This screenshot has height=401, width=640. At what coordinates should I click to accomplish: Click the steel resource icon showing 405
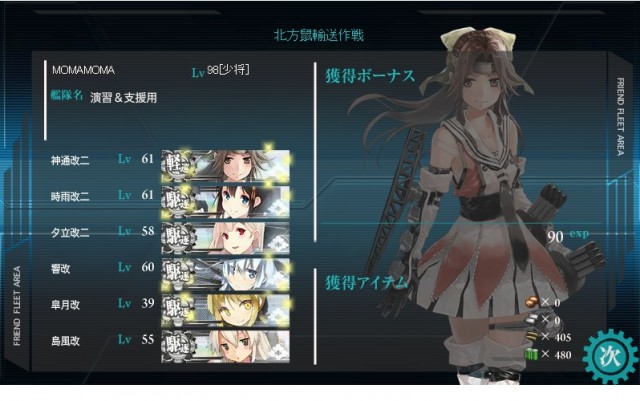click(532, 337)
